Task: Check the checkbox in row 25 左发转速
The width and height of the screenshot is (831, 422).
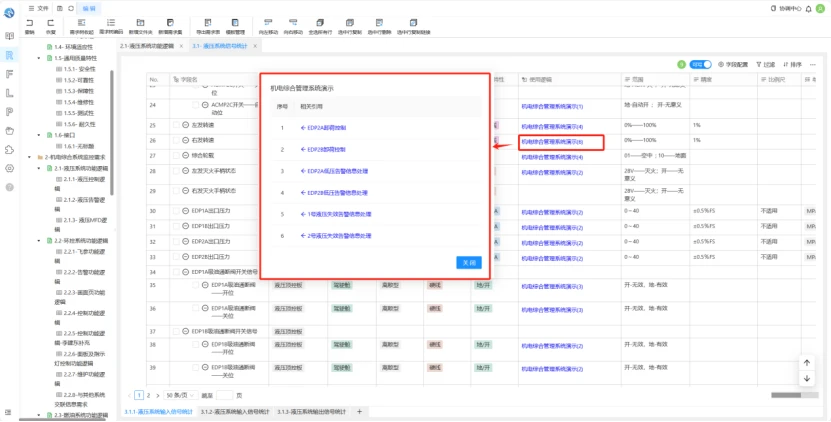Action: pyautogui.click(x=176, y=125)
